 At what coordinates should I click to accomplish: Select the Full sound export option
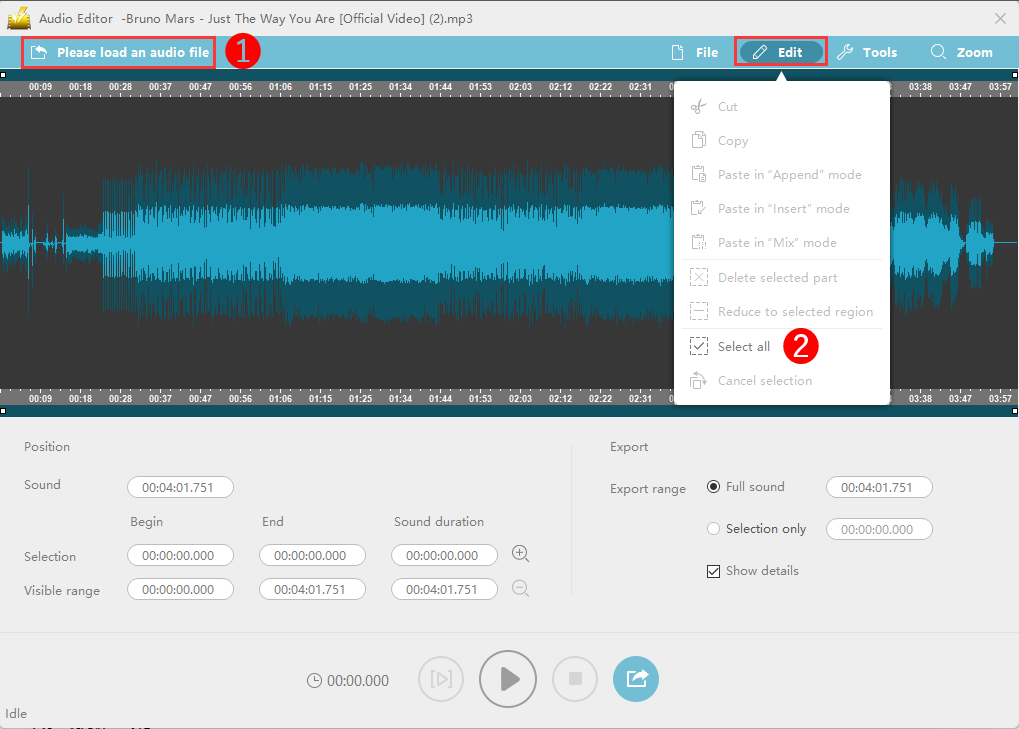click(x=713, y=487)
